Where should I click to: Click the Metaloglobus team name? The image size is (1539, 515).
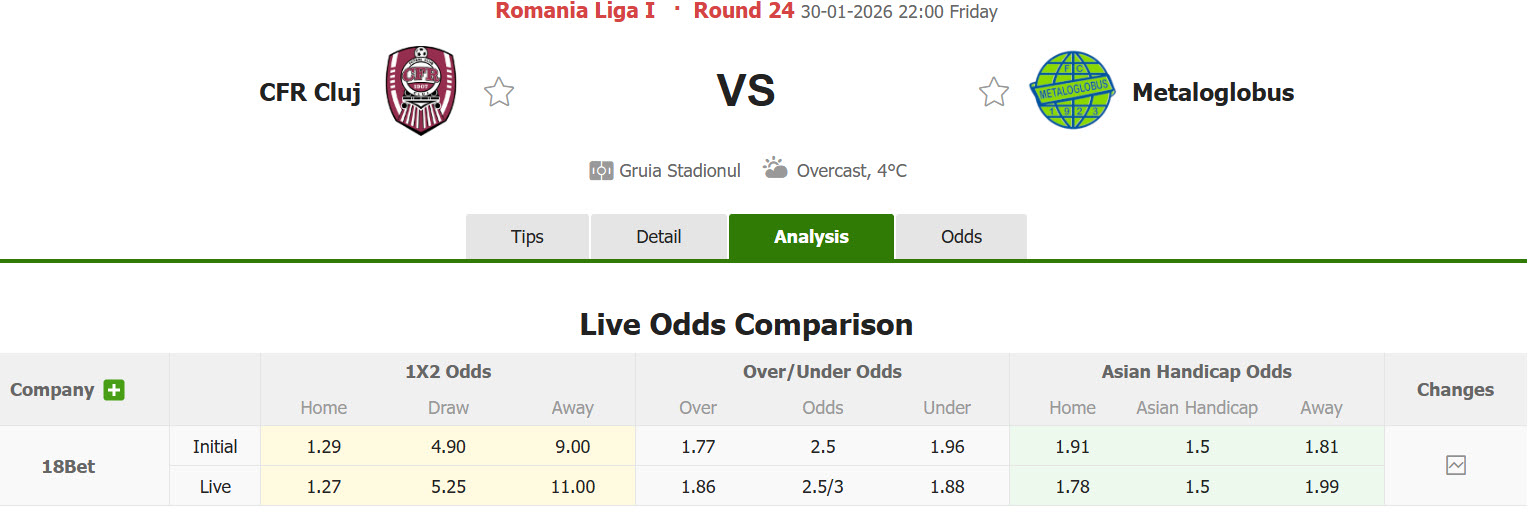[1213, 93]
